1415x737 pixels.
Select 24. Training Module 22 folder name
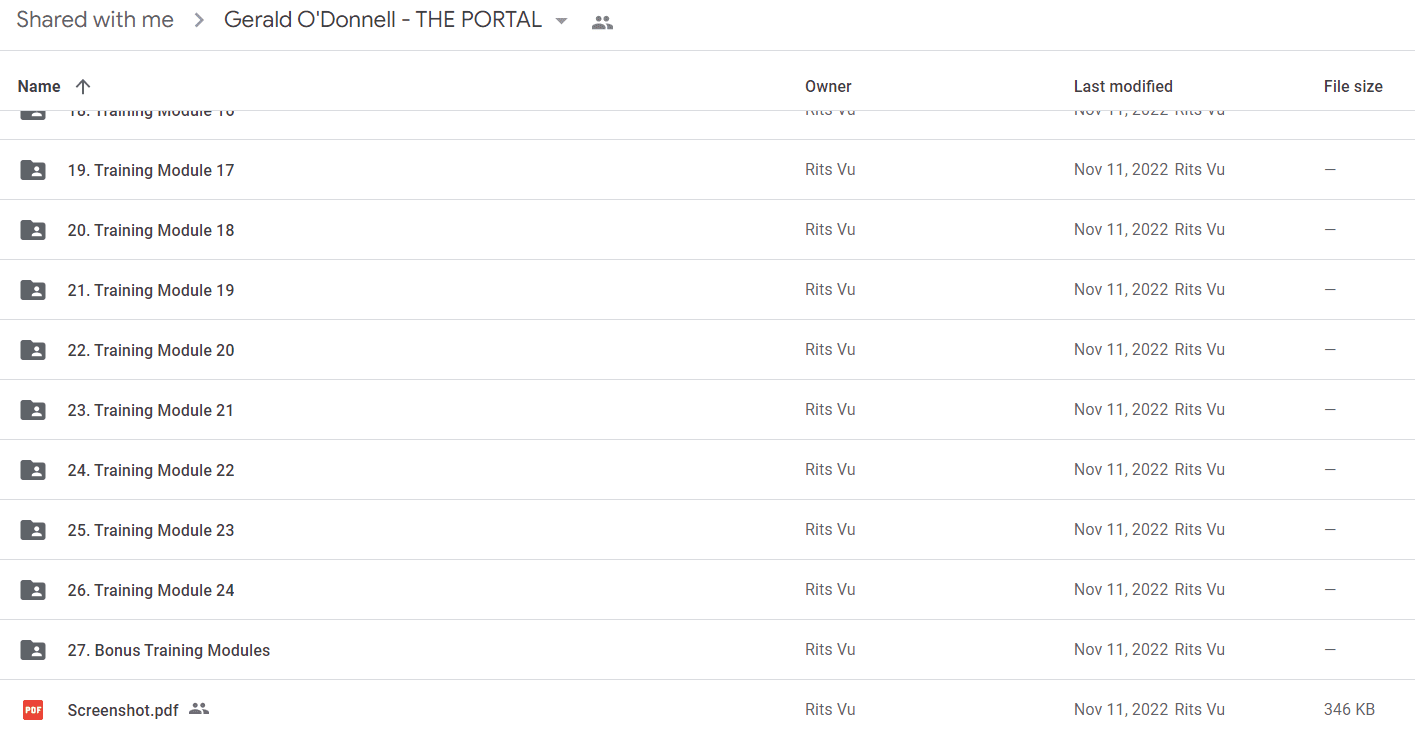click(151, 470)
